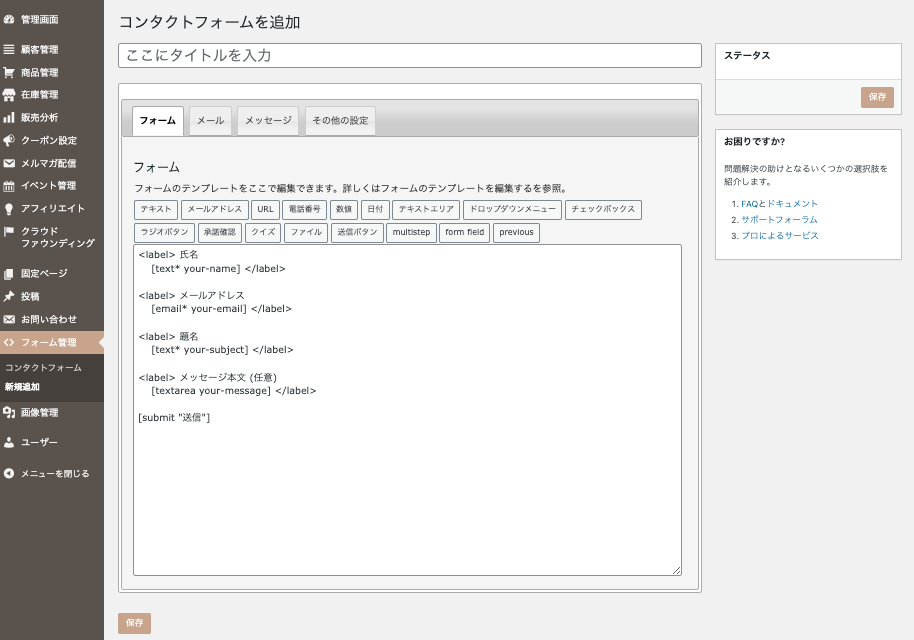914x640 pixels.
Task: Open 画像管理 media icon in sidebar
Action: pos(9,412)
